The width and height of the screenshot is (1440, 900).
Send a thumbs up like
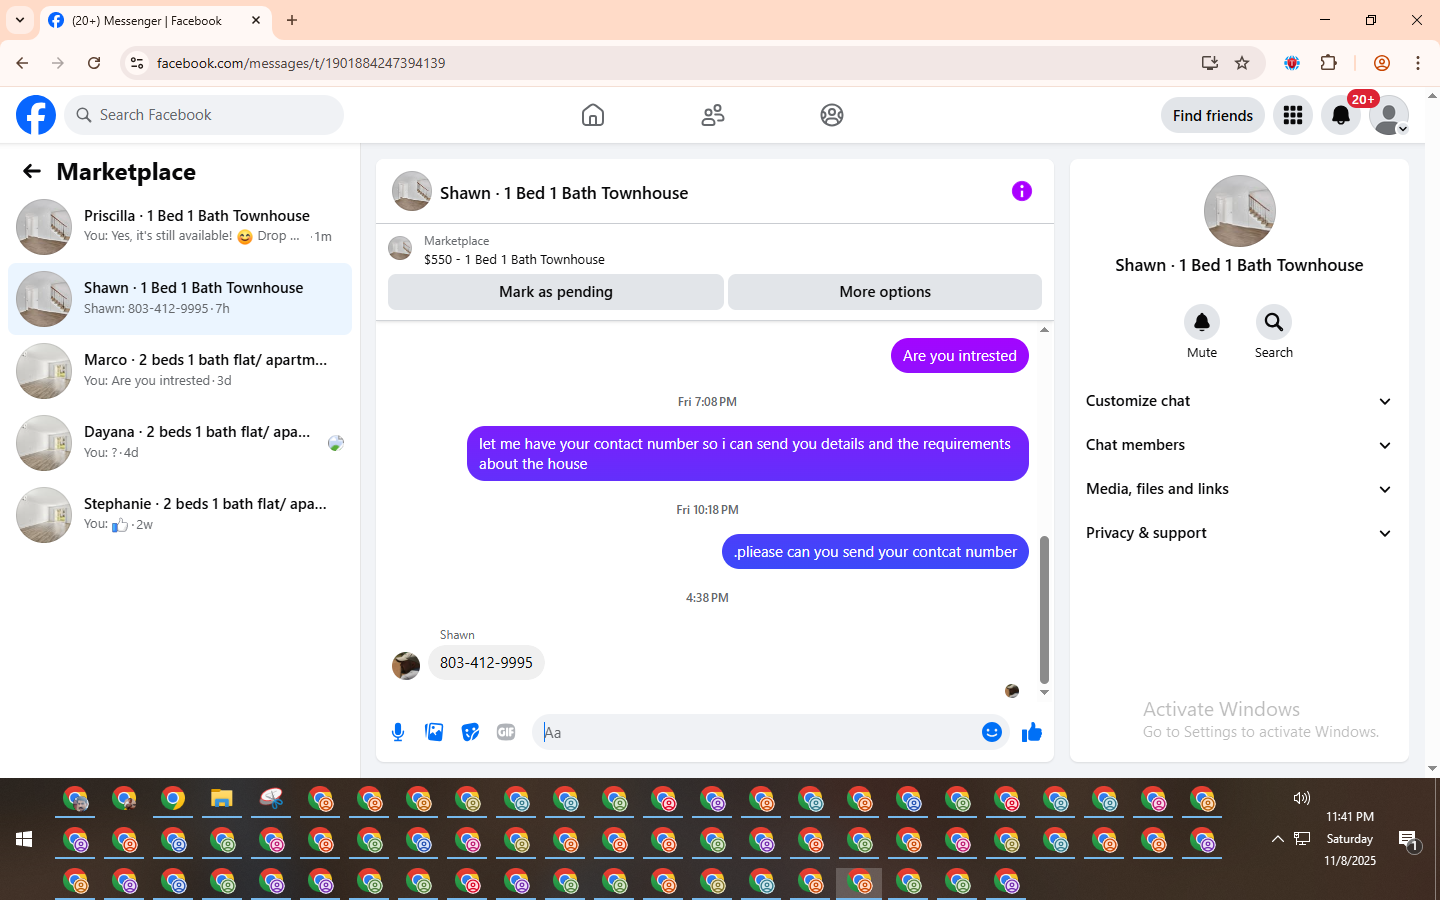coord(1032,732)
